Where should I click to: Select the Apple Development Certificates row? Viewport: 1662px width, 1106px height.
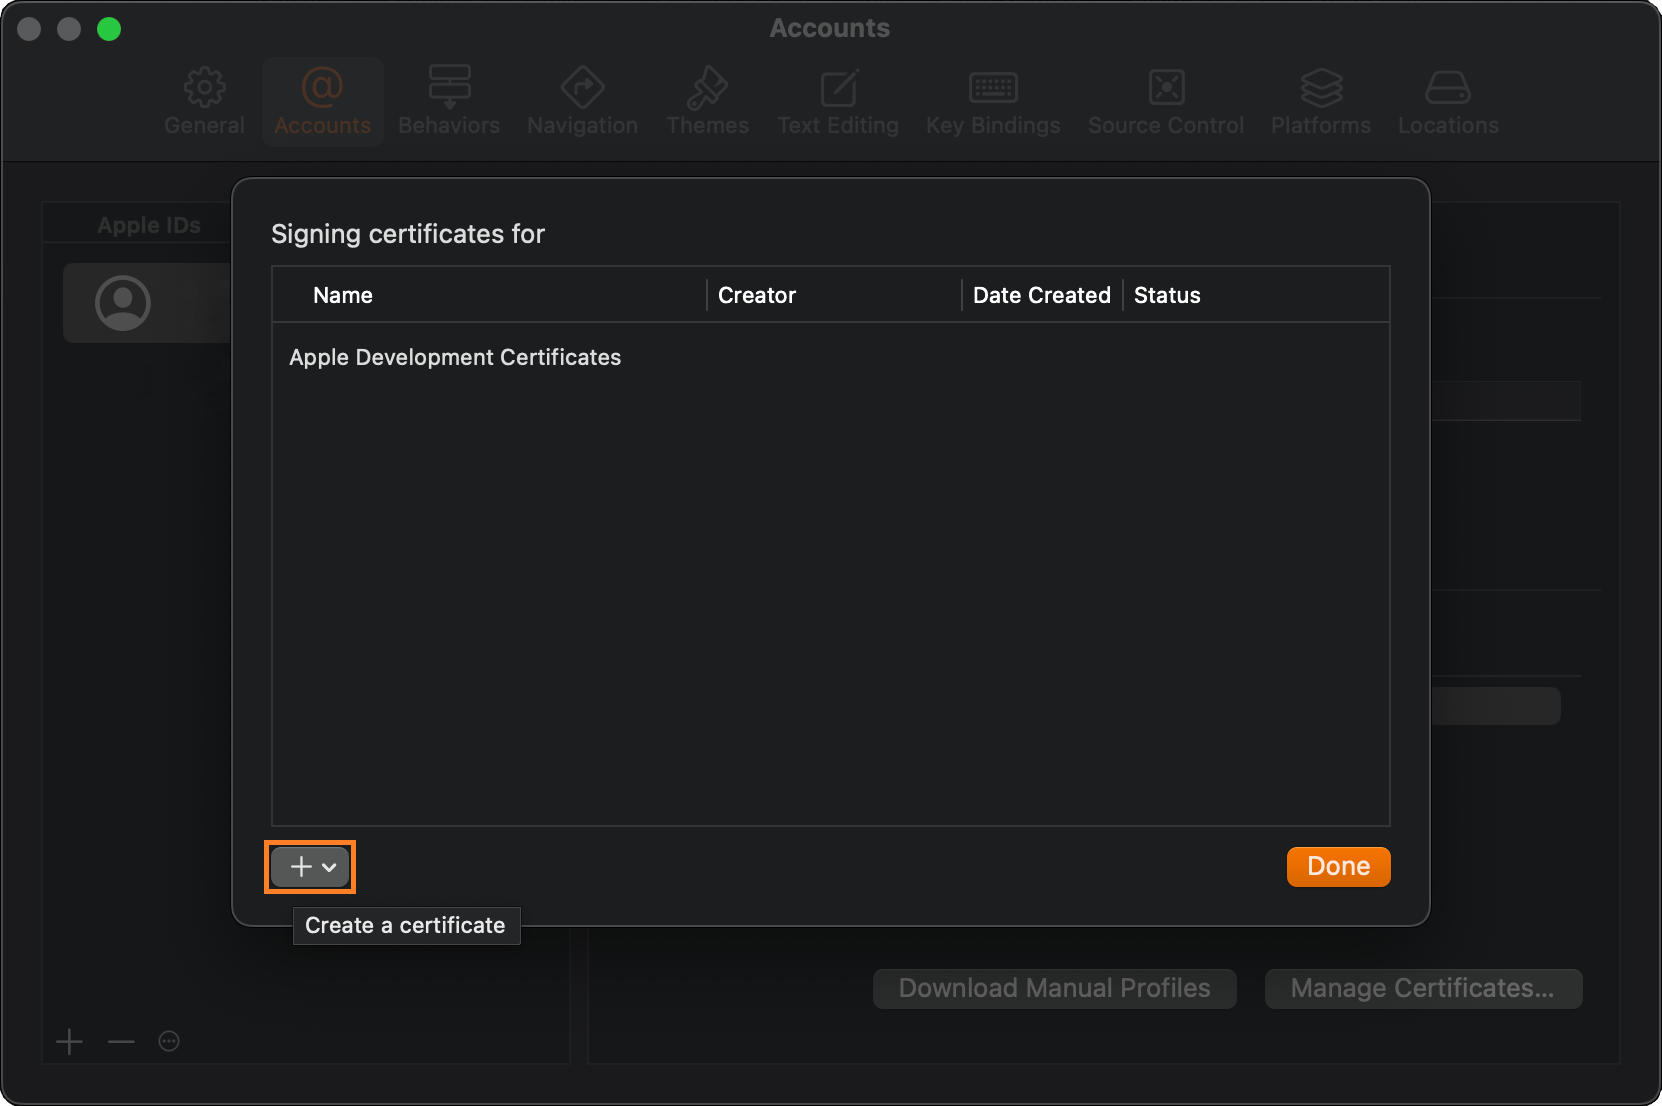point(455,358)
